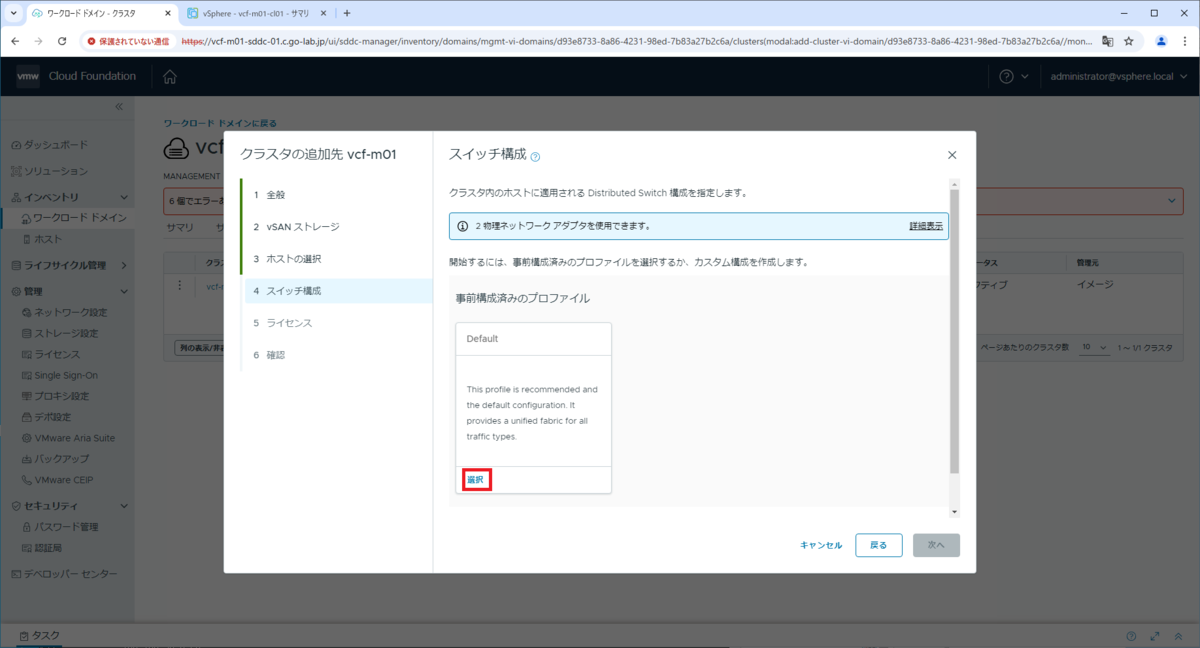This screenshot has height=648, width=1200.
Task: Click the 選択 link on Default profile
Action: (x=475, y=480)
